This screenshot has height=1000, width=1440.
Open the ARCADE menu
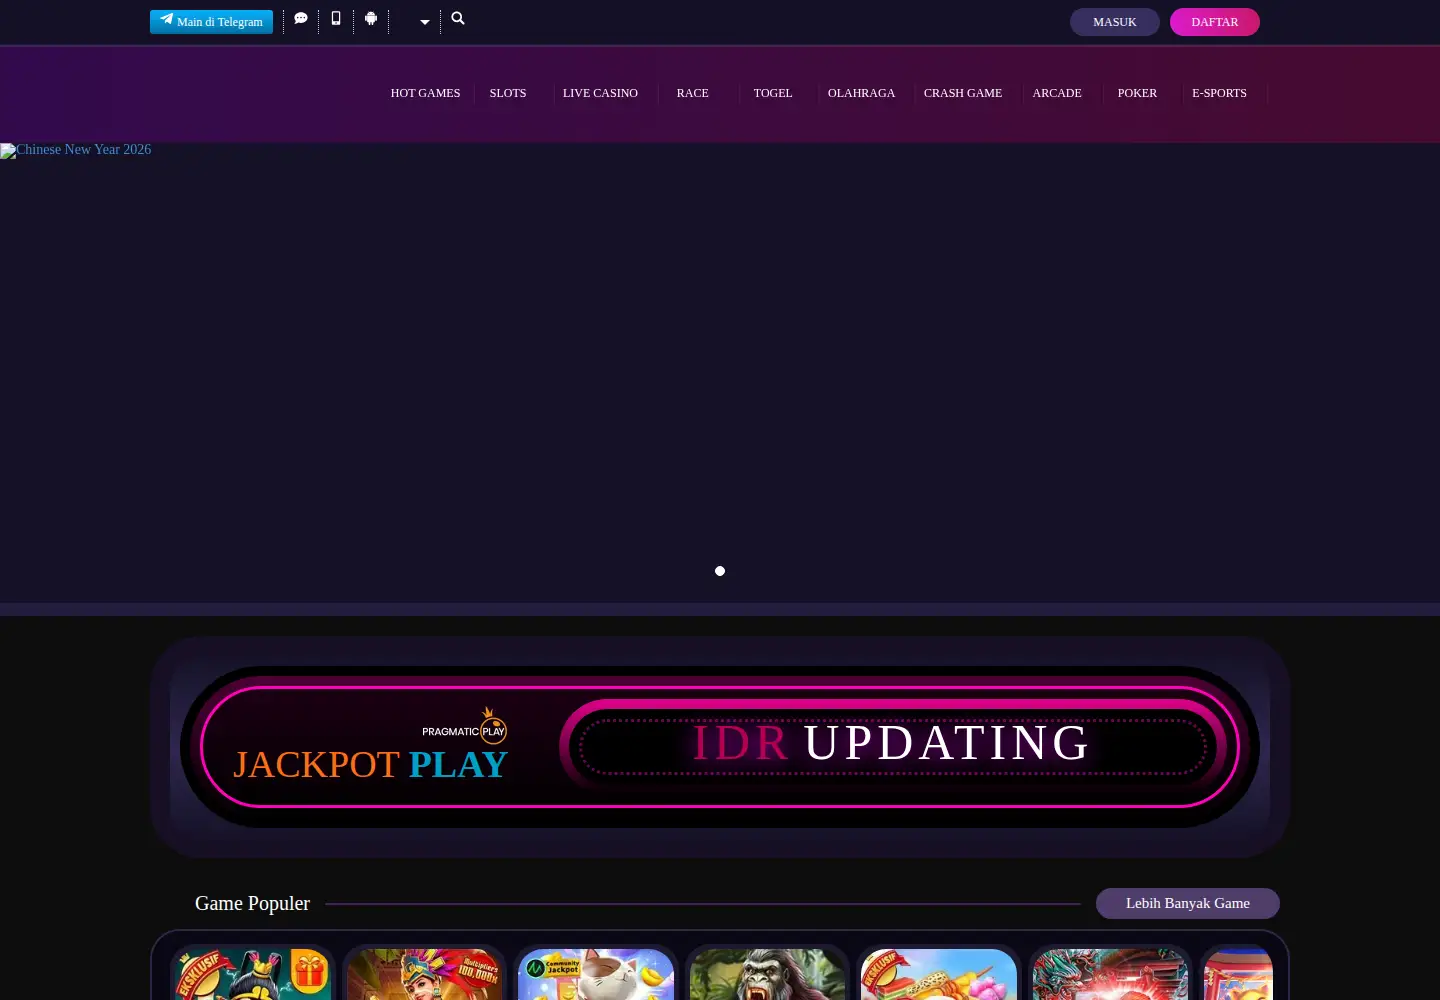[x=1057, y=93]
